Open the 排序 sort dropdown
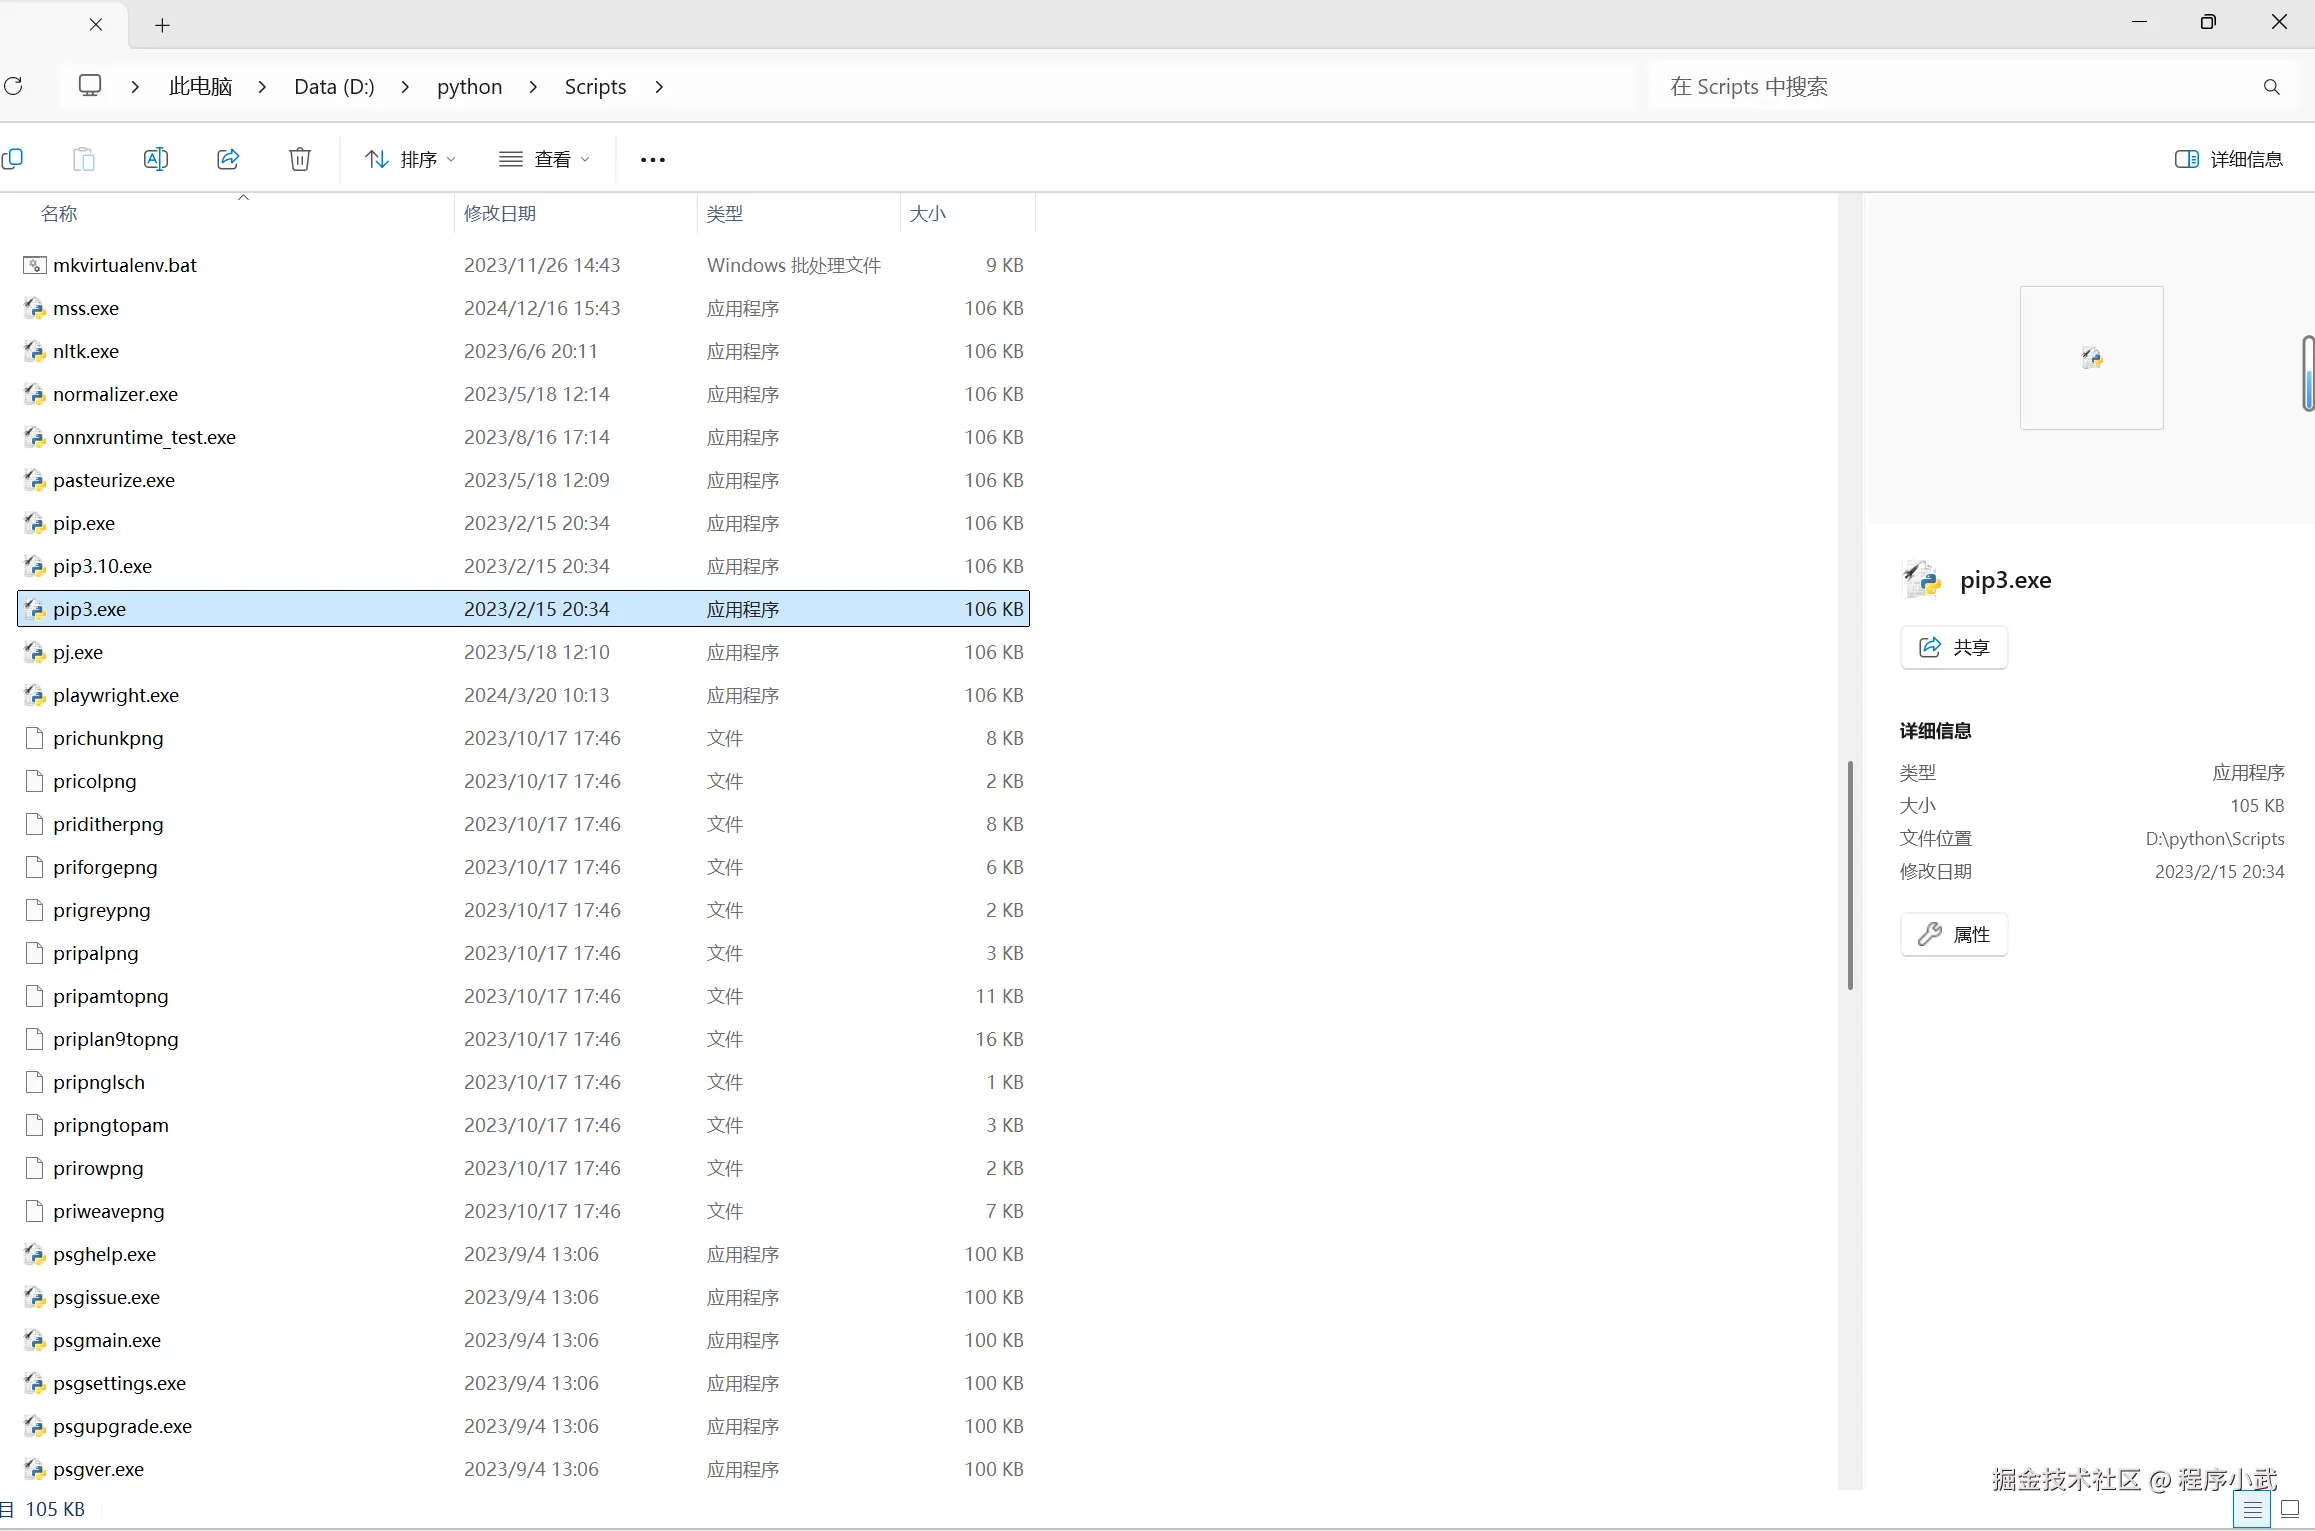Viewport: 2315px width, 1531px height. (410, 159)
